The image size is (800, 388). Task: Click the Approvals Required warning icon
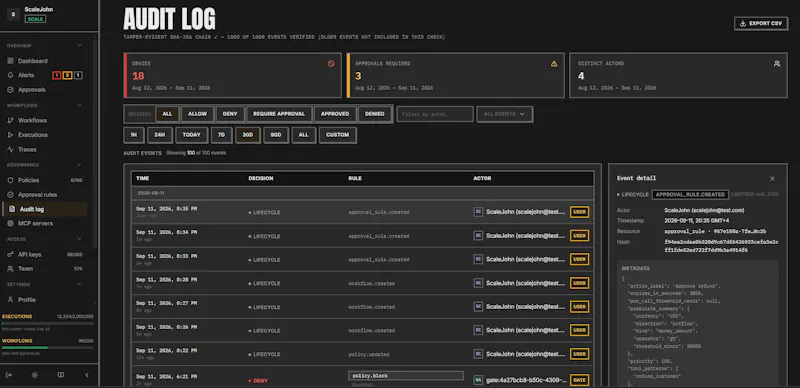point(554,64)
